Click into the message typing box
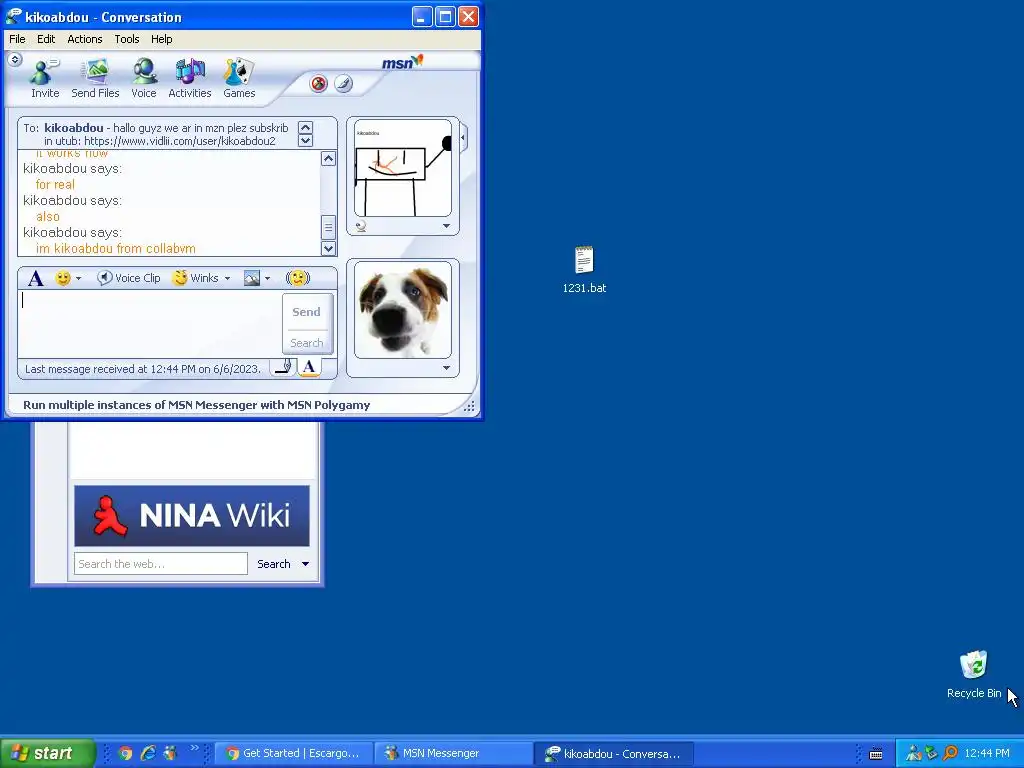Image resolution: width=1024 pixels, height=768 pixels. pyautogui.click(x=150, y=325)
